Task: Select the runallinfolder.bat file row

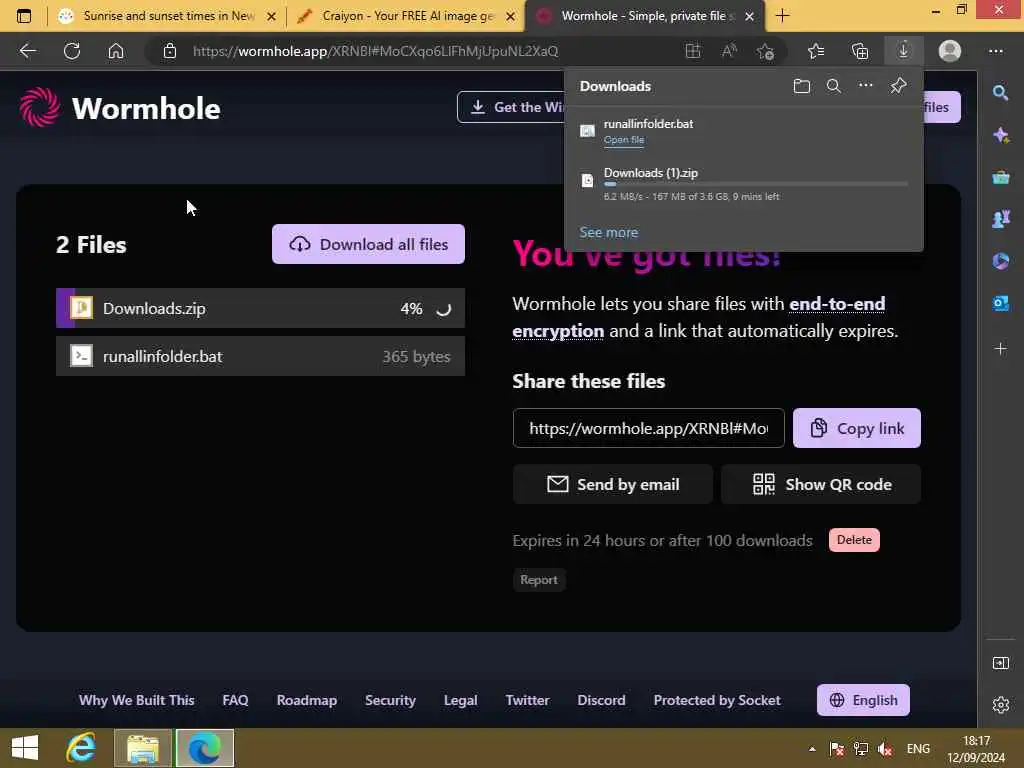Action: tap(261, 356)
